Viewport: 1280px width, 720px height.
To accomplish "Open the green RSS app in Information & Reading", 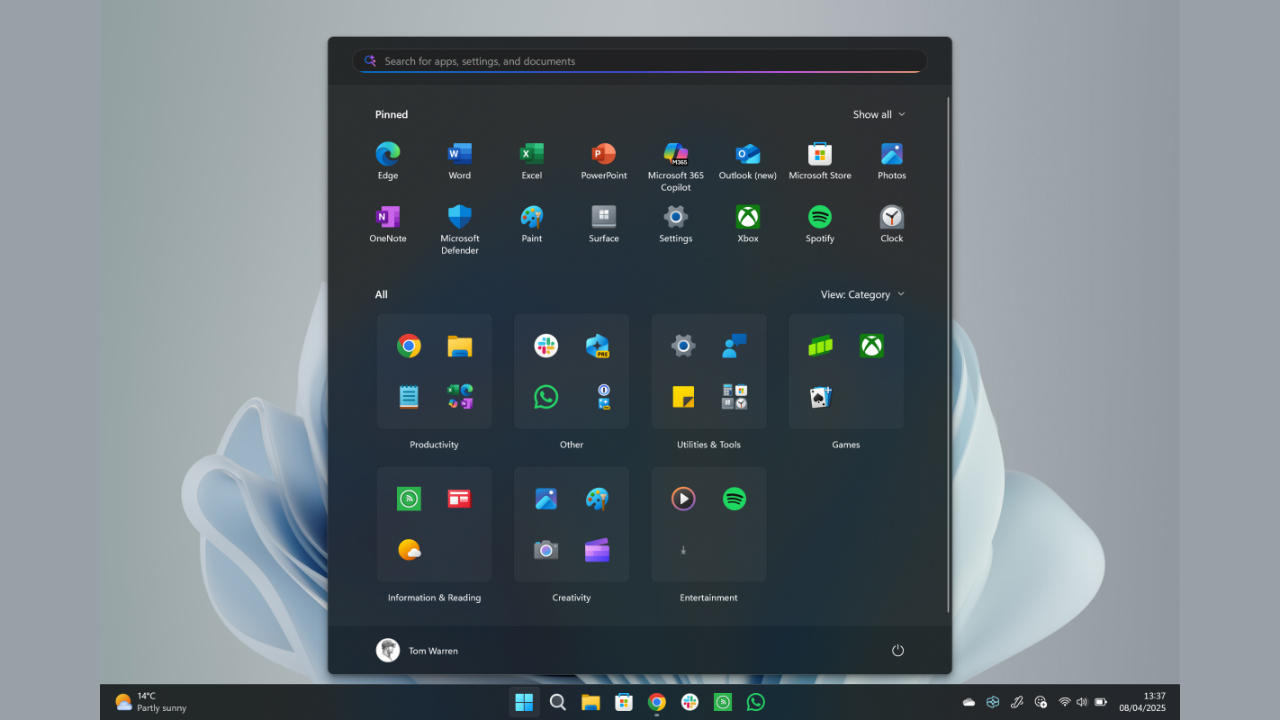I will (x=409, y=498).
